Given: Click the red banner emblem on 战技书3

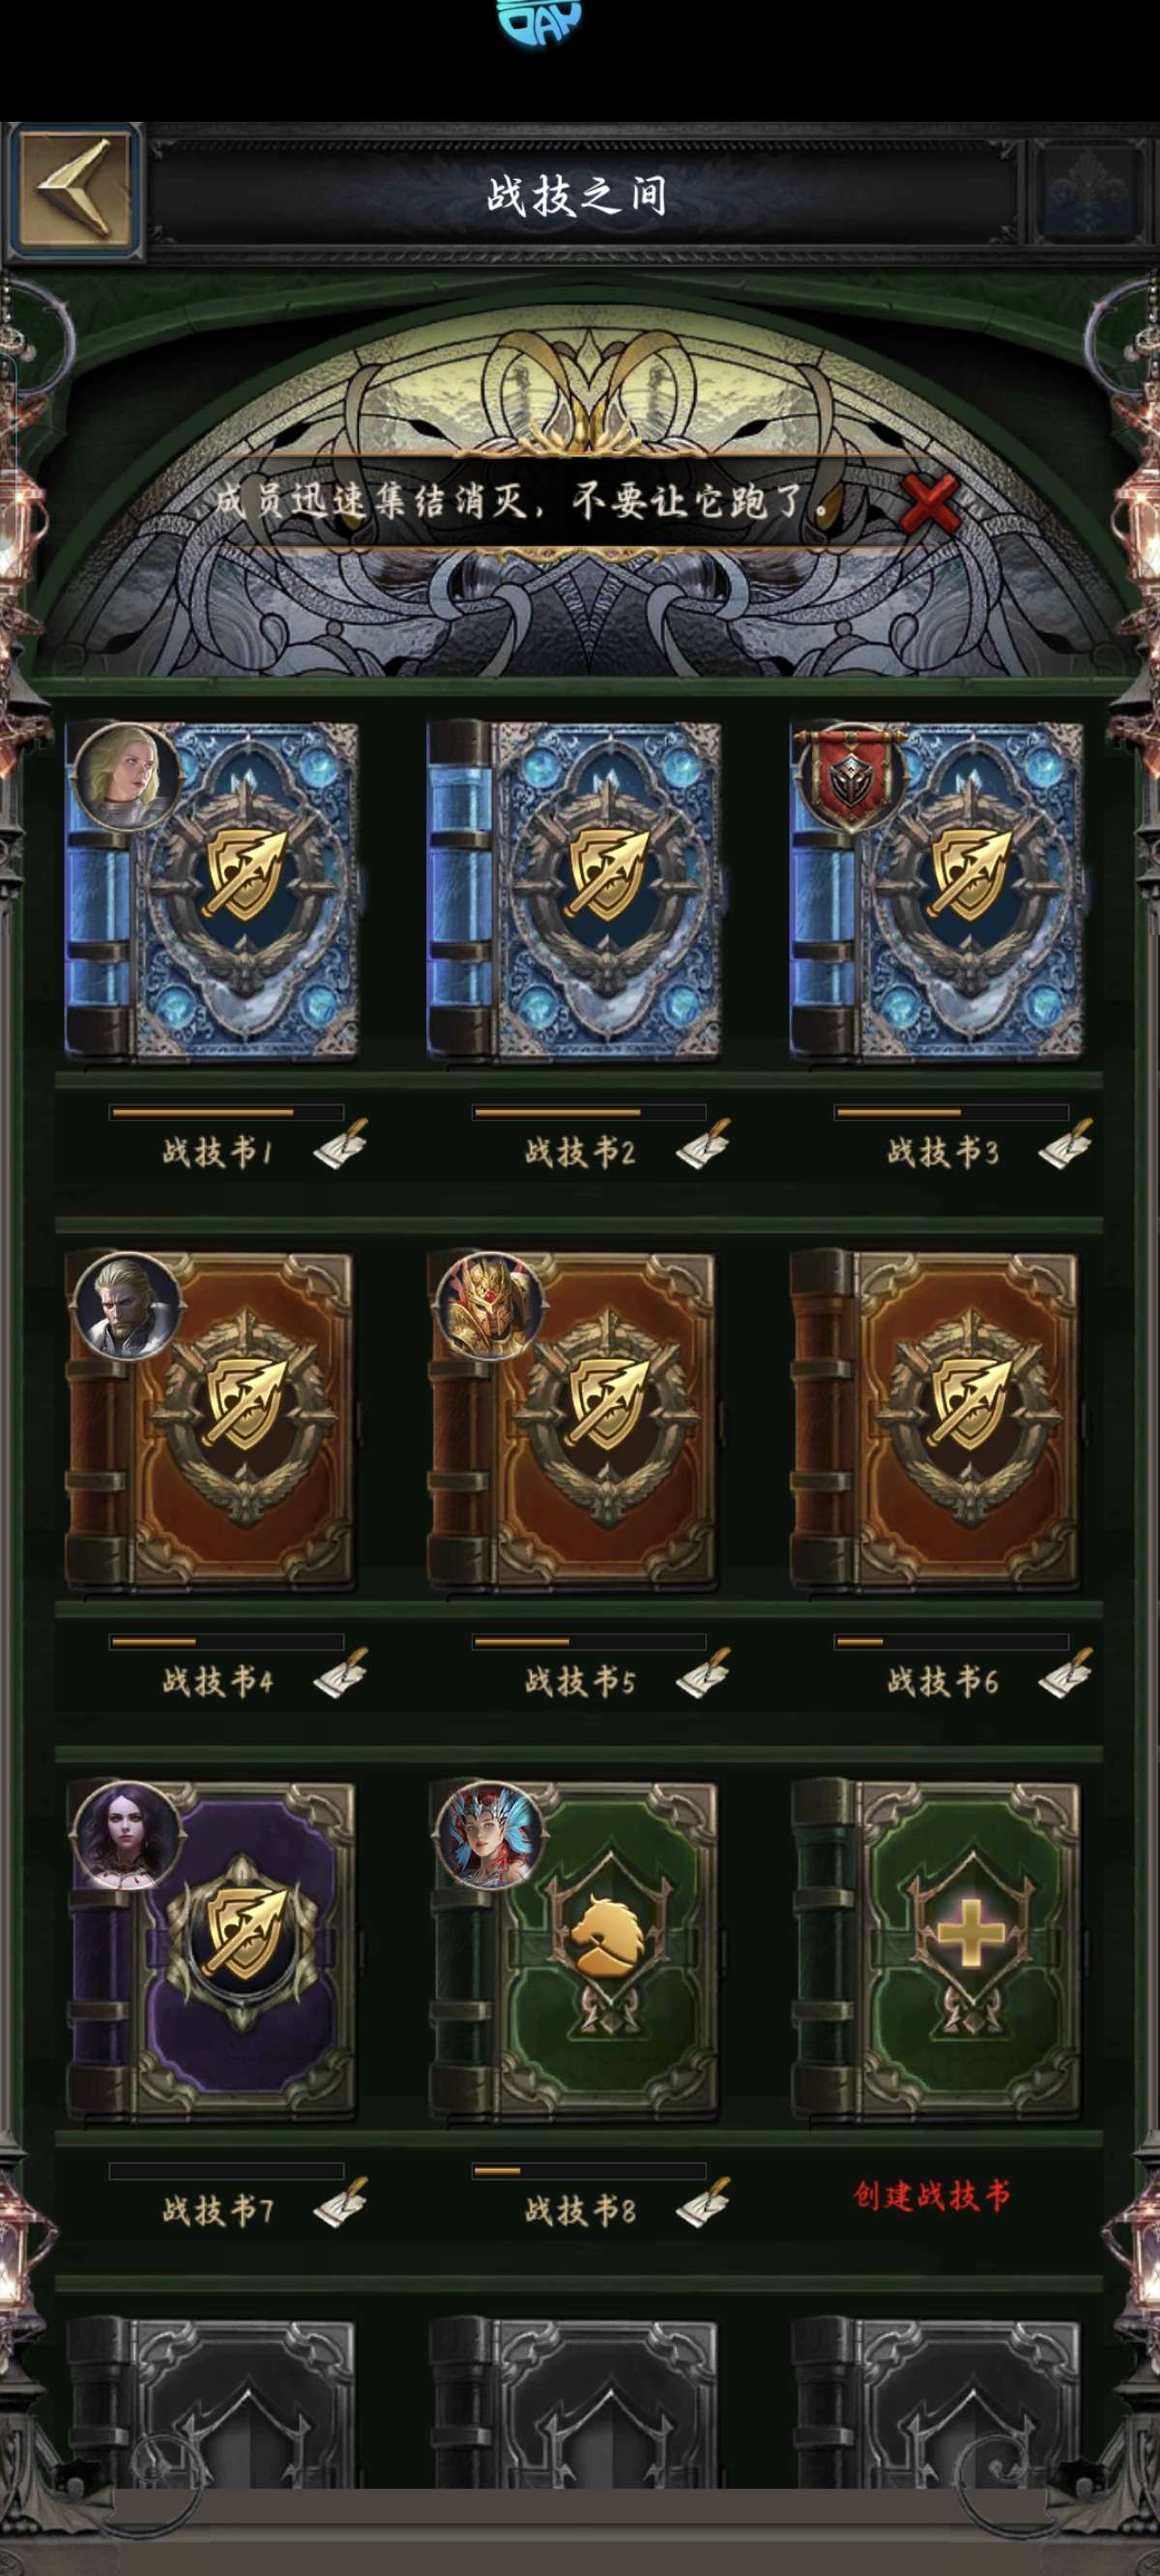Looking at the screenshot, I should pos(851,776).
